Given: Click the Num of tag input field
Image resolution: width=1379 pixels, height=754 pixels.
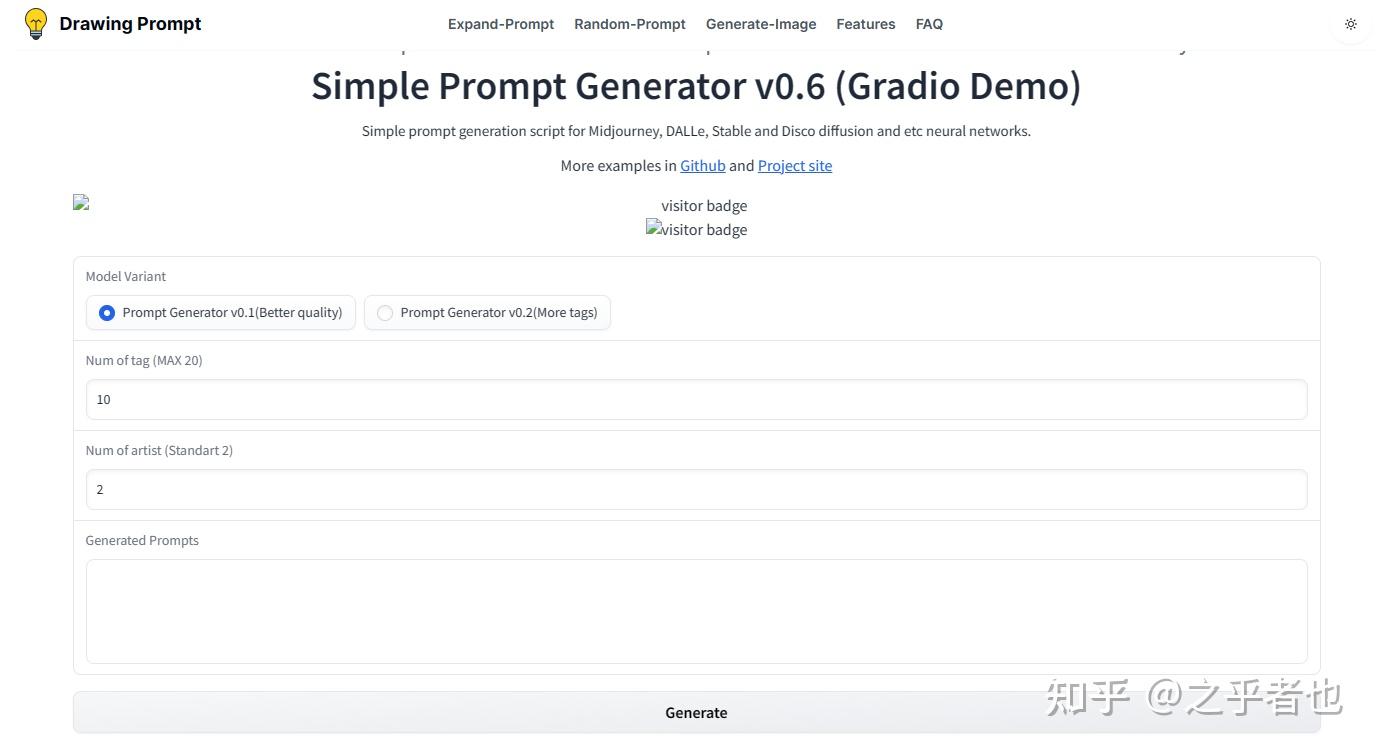Looking at the screenshot, I should 696,399.
